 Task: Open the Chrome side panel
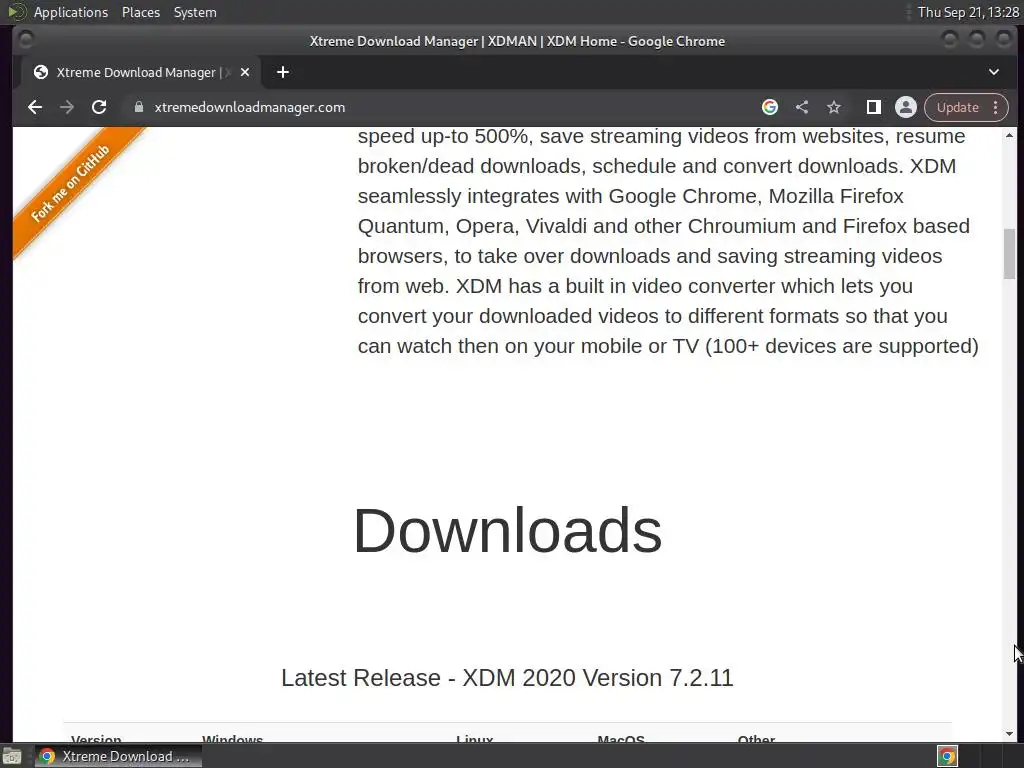873,107
